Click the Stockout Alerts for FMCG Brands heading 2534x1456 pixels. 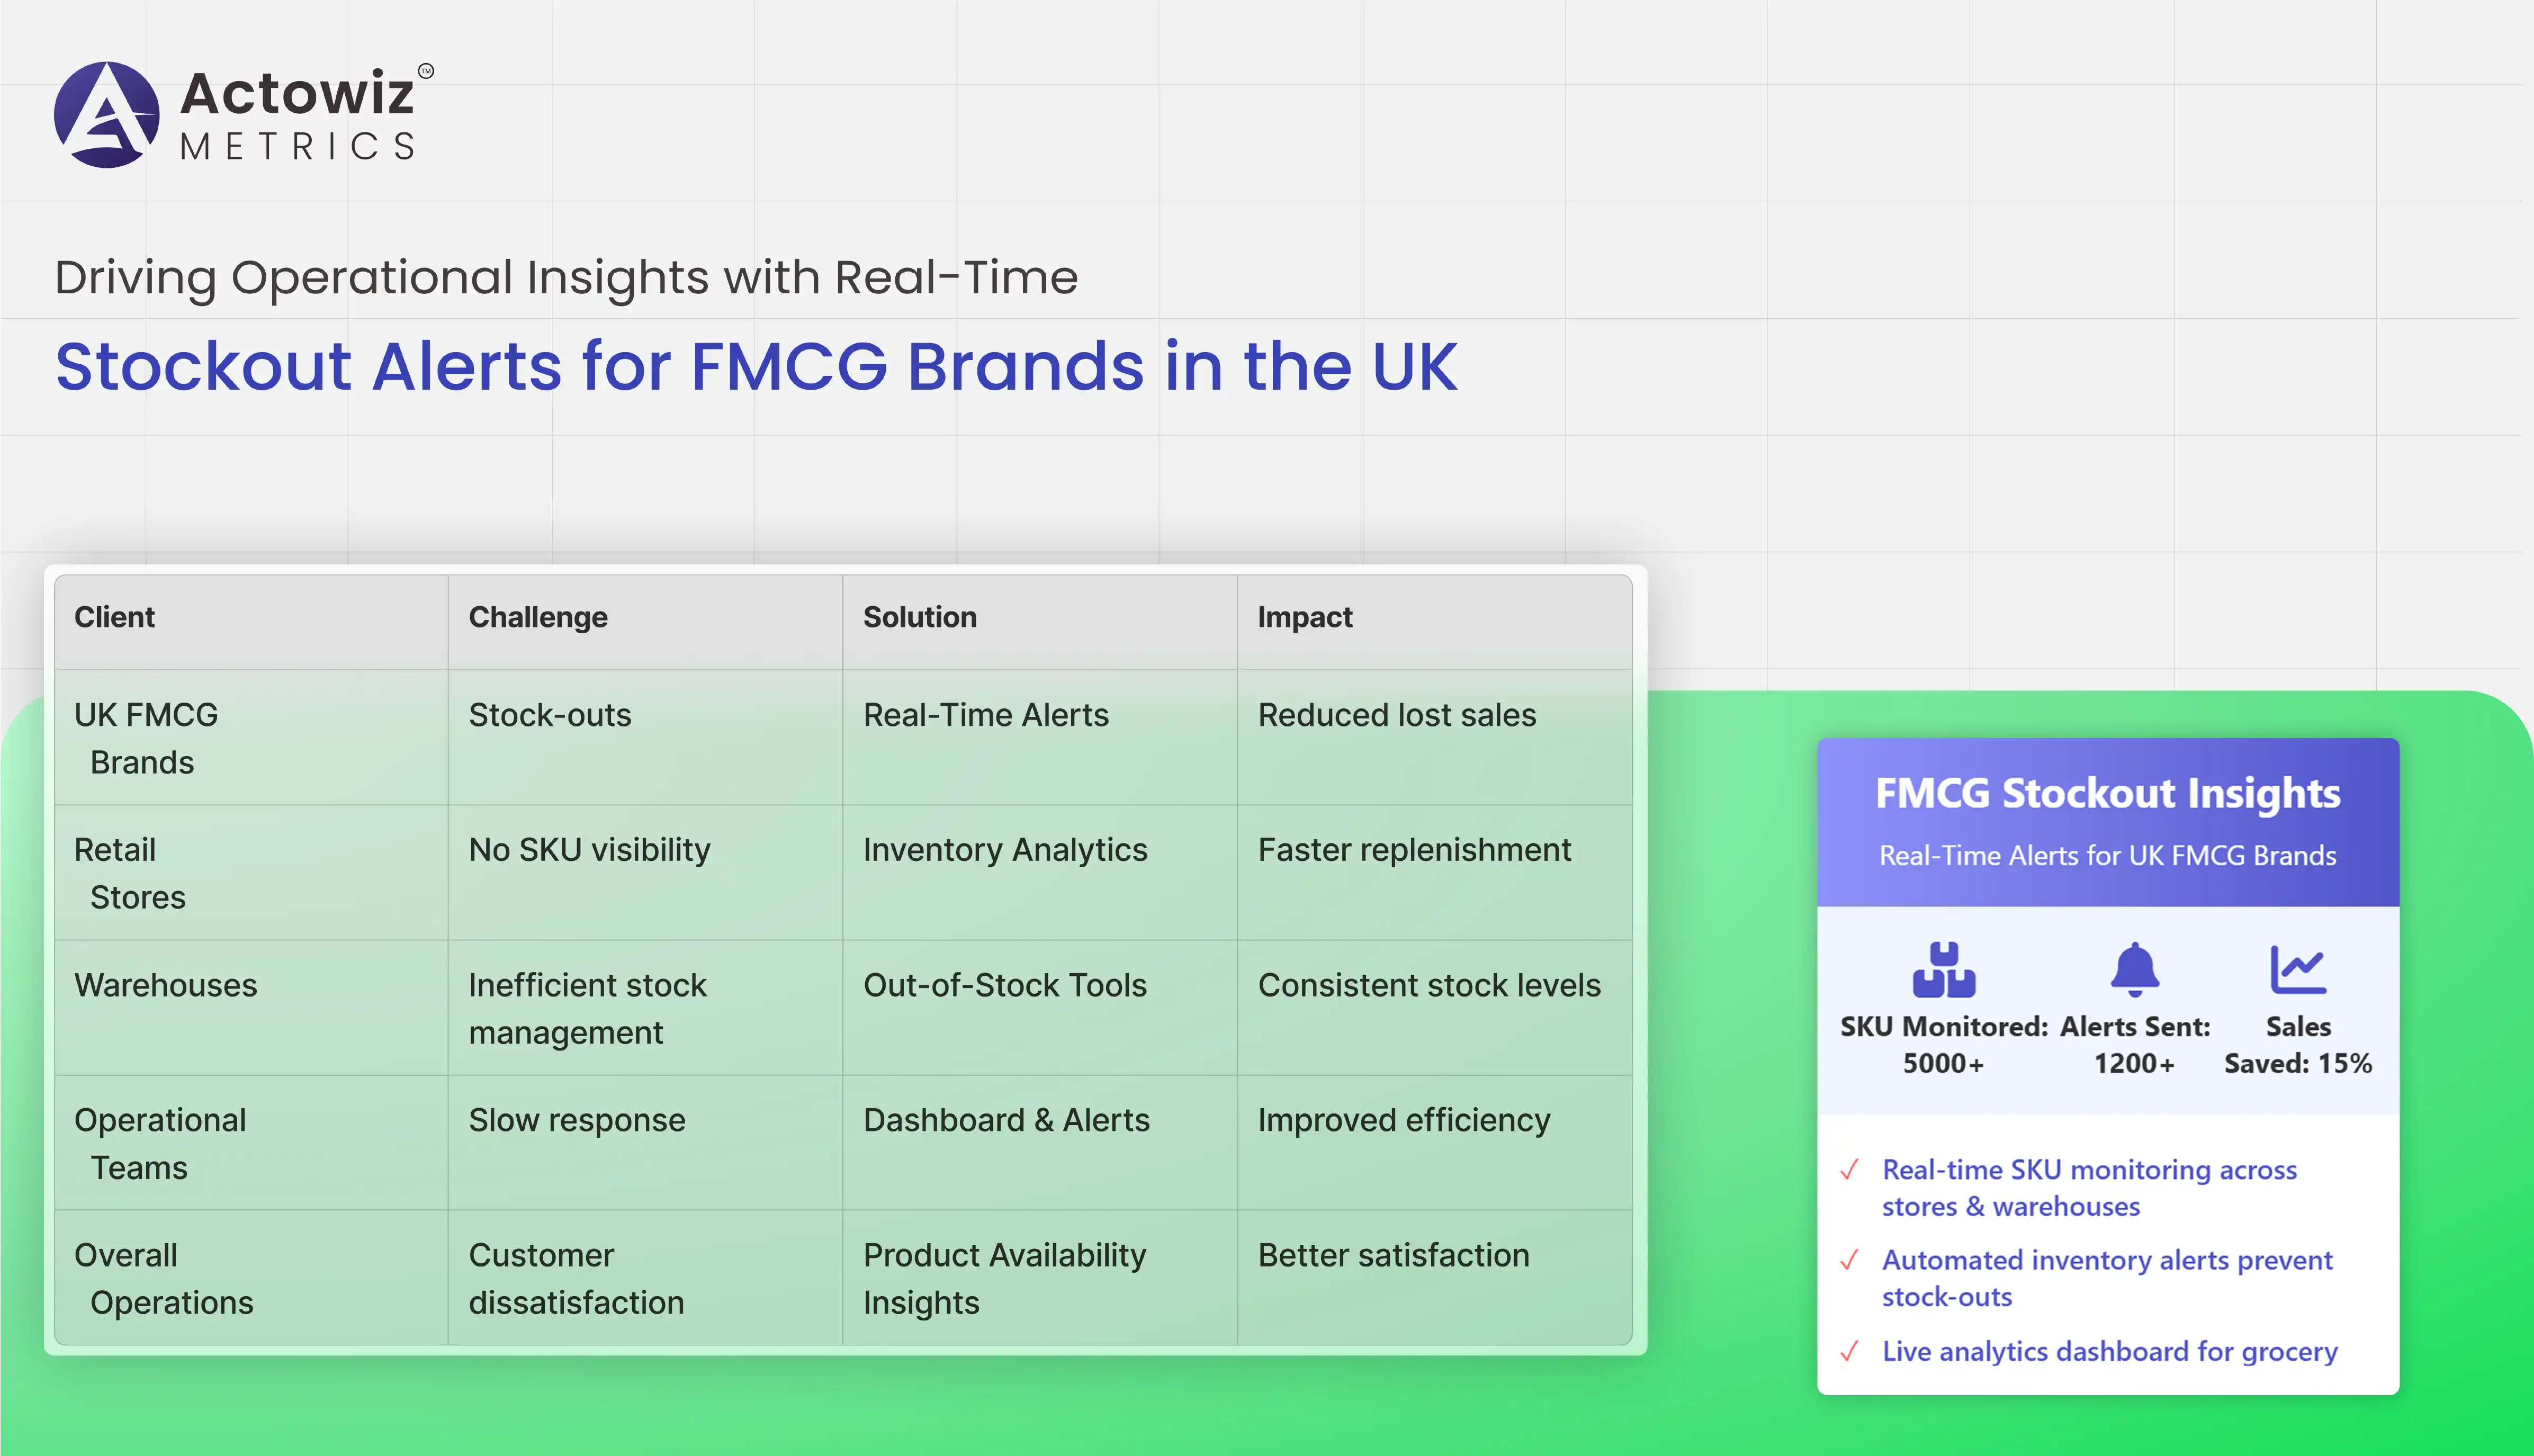point(756,366)
